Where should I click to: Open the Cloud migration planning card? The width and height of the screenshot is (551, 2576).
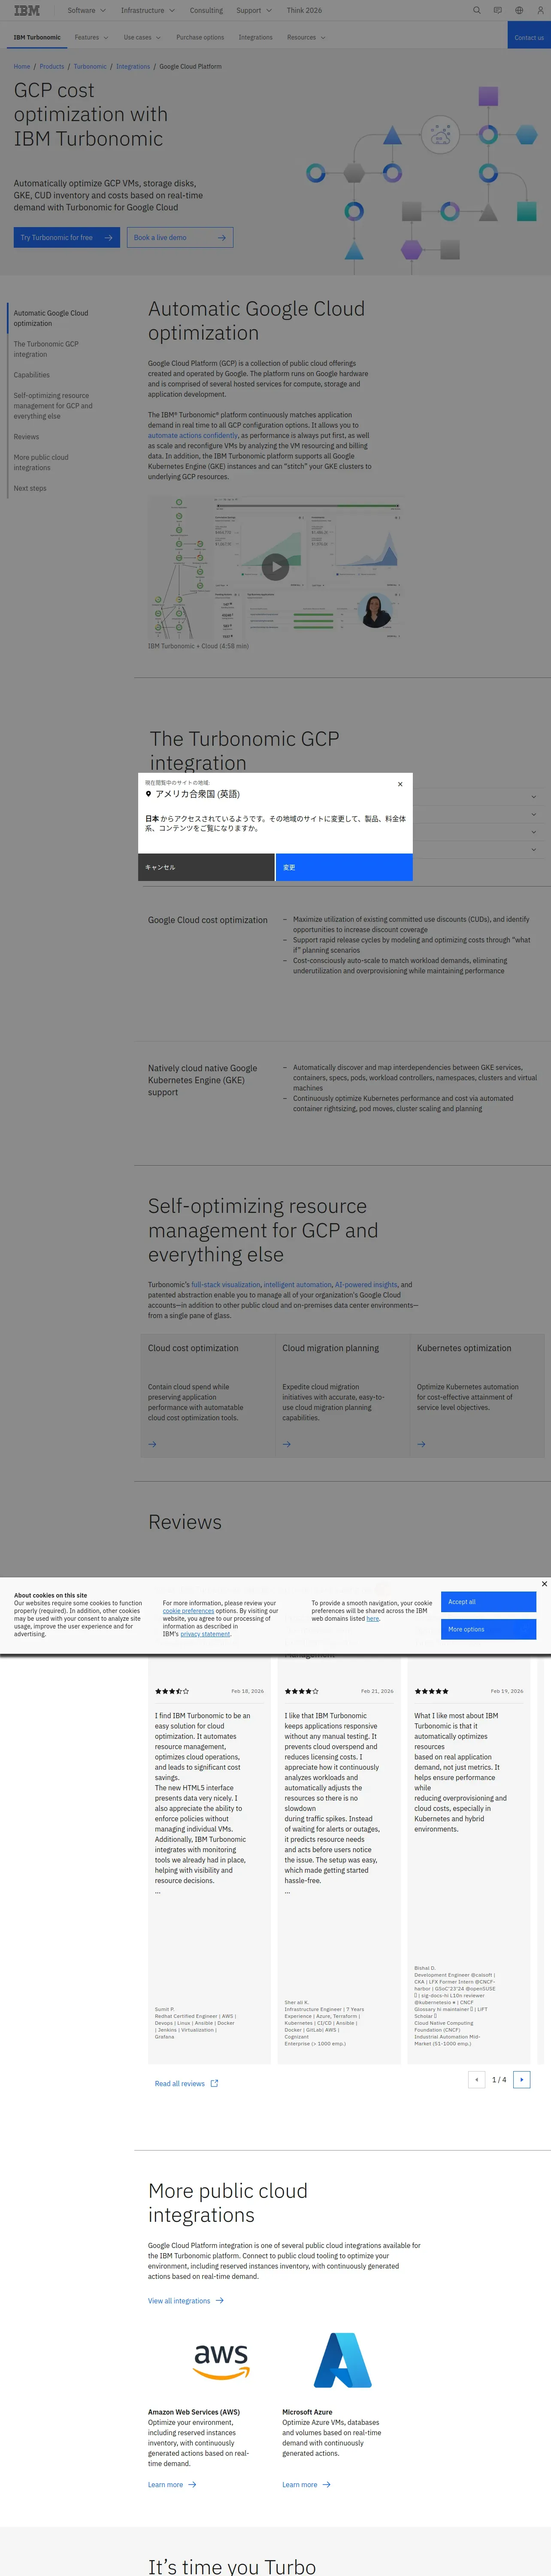coord(341,1395)
